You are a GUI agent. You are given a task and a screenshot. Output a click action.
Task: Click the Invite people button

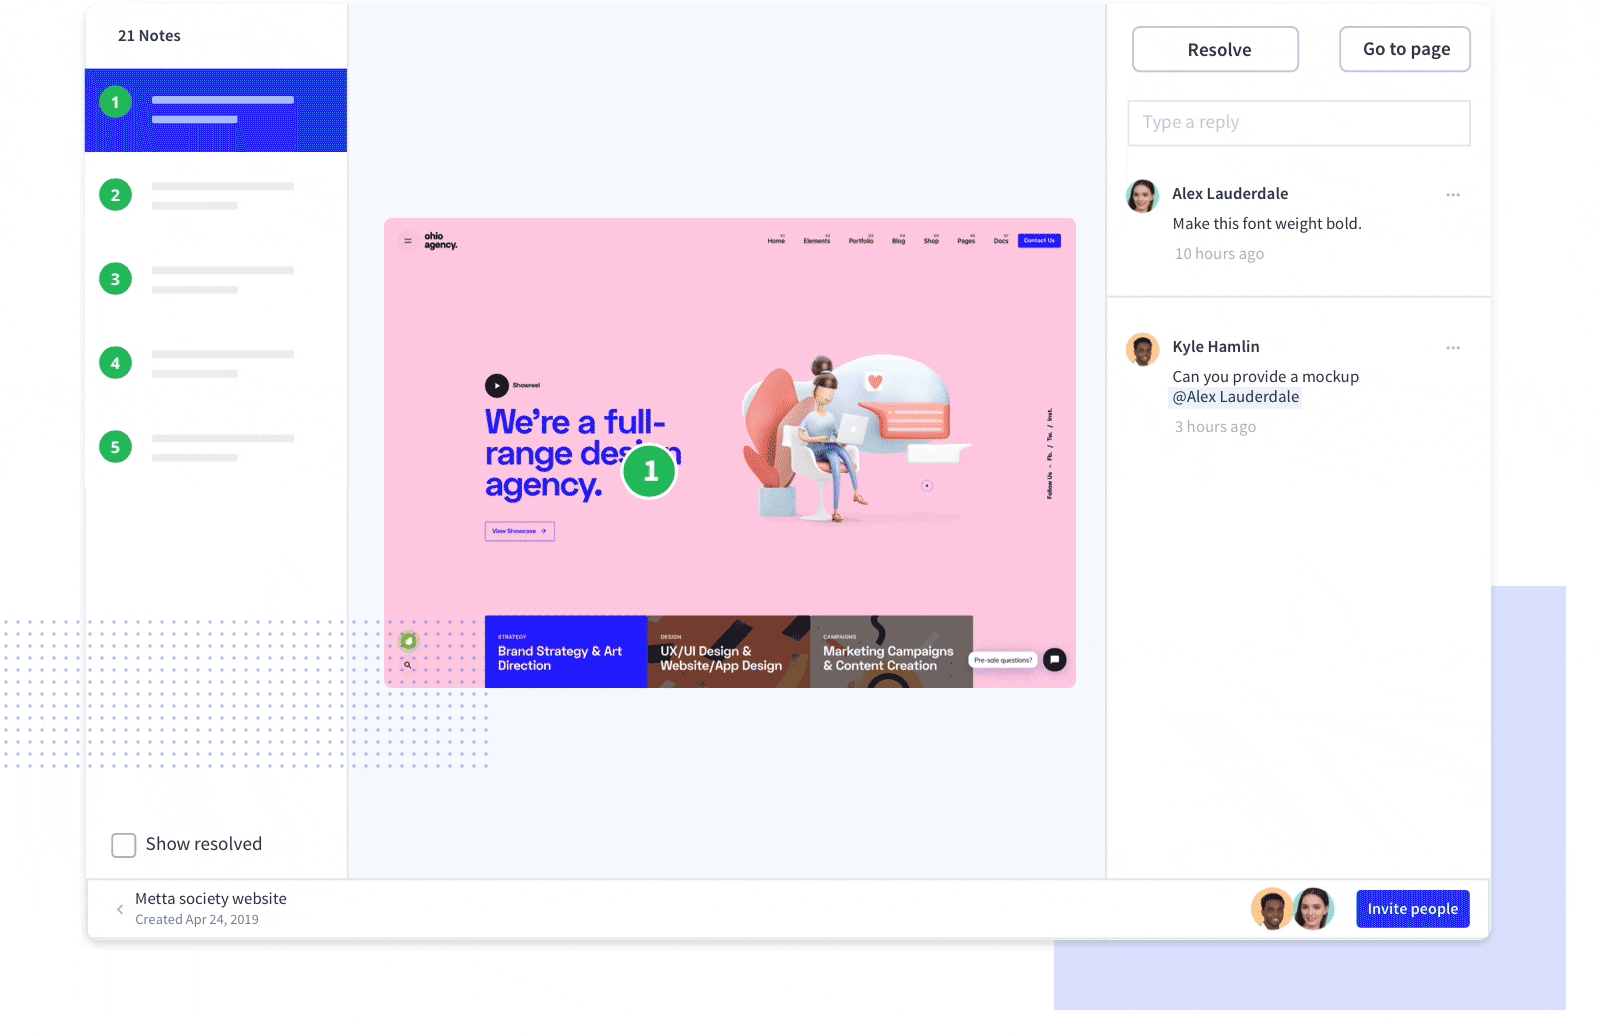[x=1412, y=909]
